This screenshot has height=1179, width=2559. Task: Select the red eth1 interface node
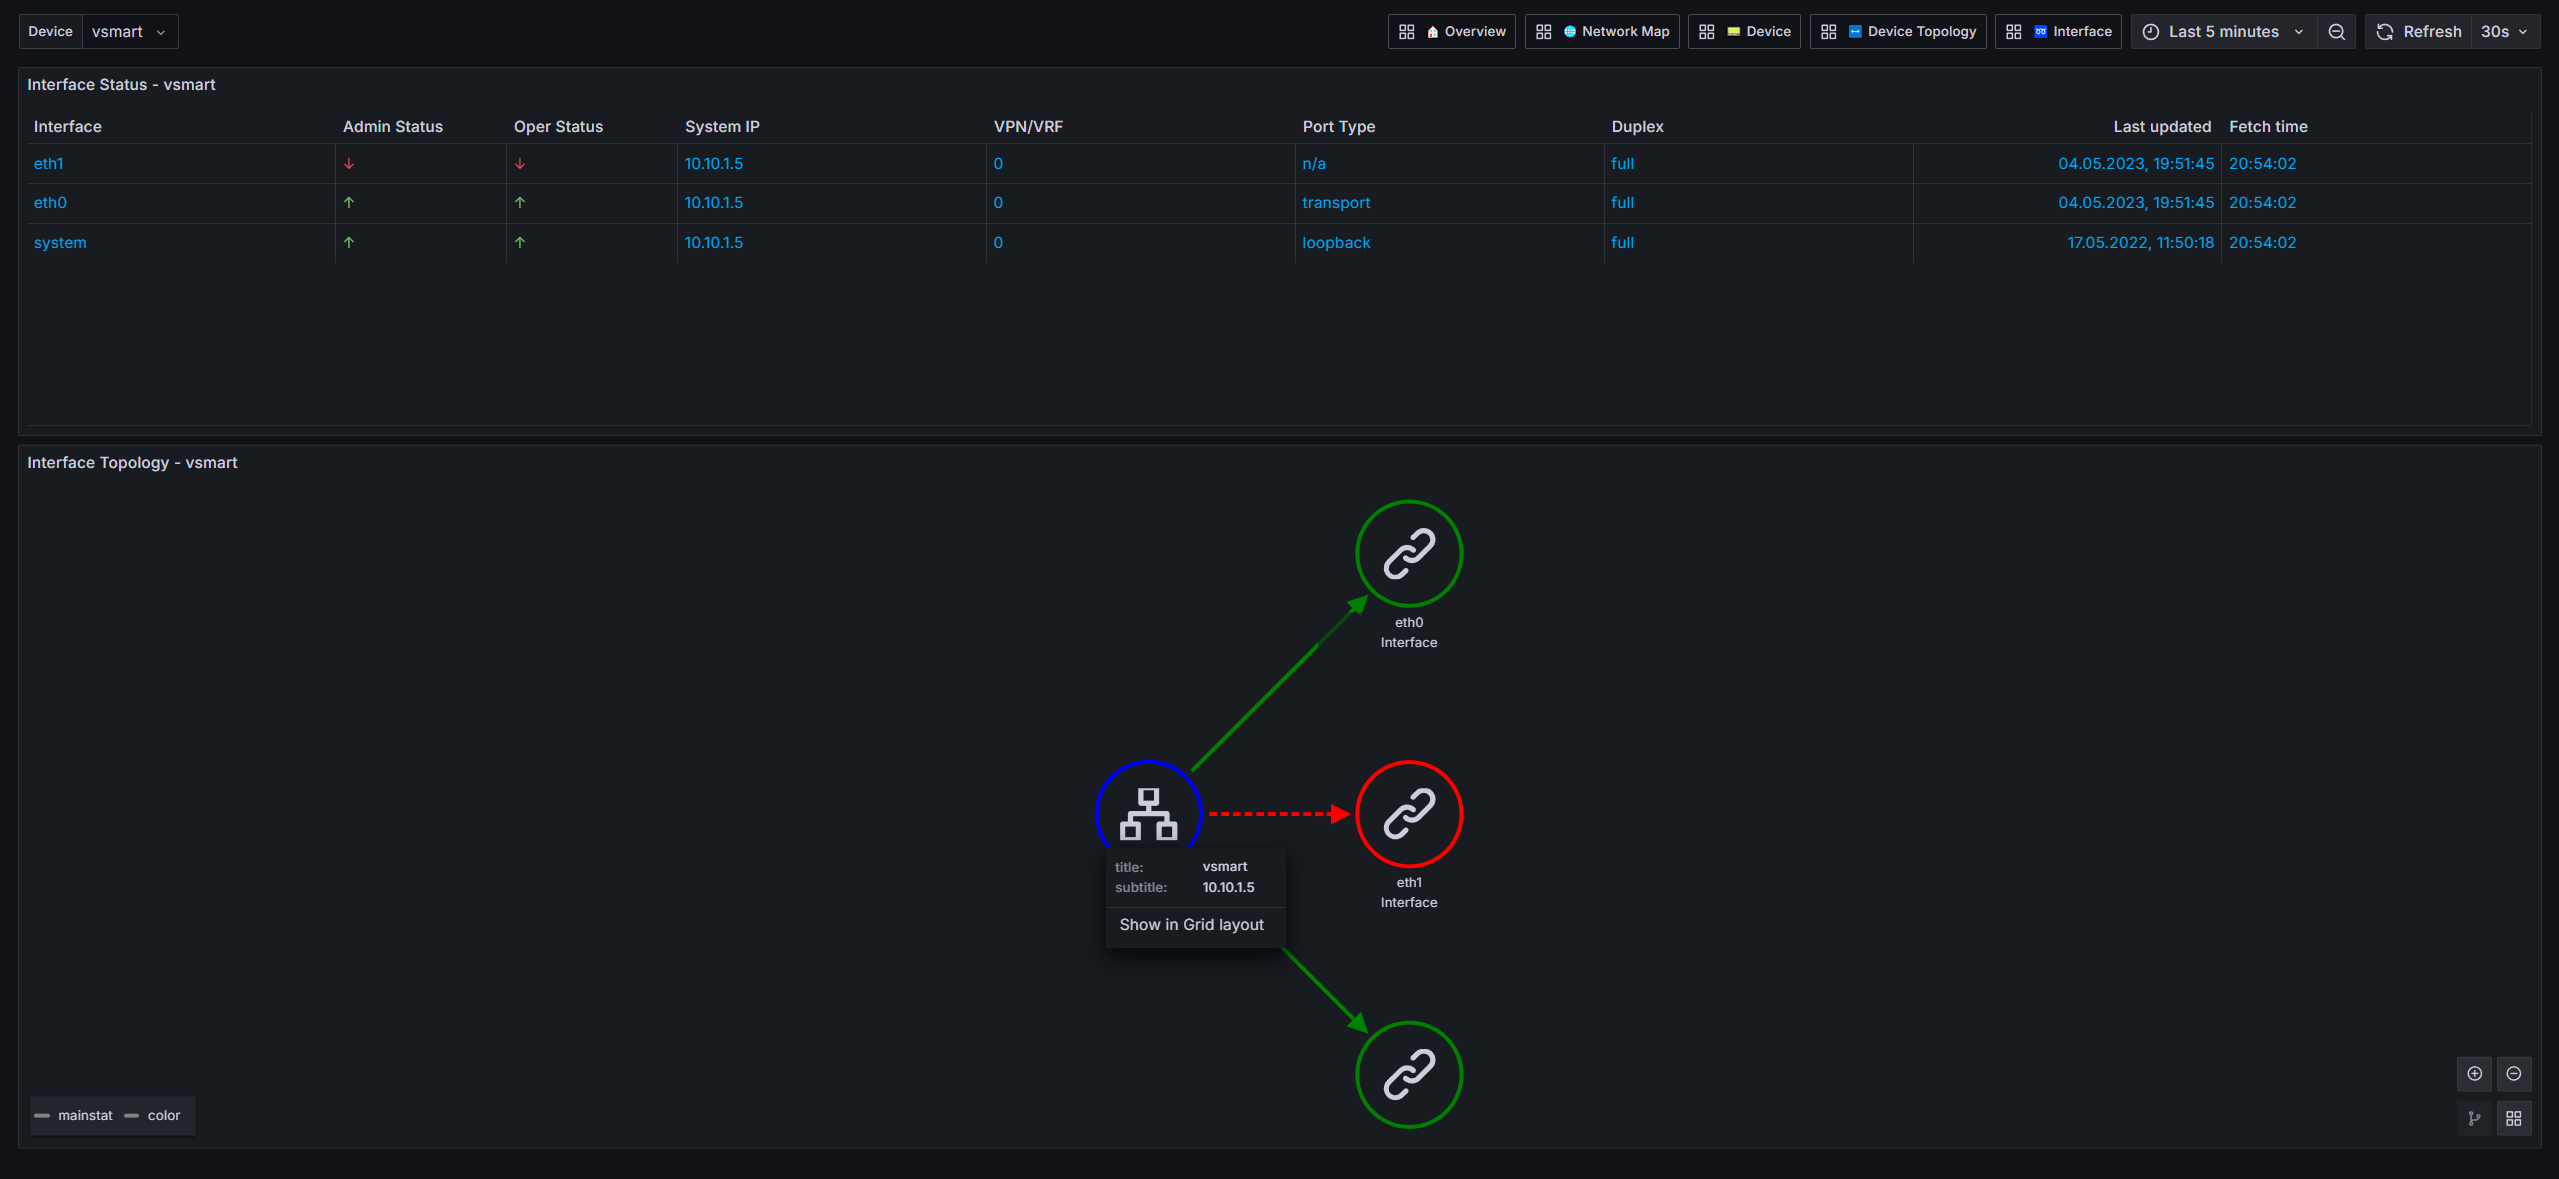coord(1409,814)
